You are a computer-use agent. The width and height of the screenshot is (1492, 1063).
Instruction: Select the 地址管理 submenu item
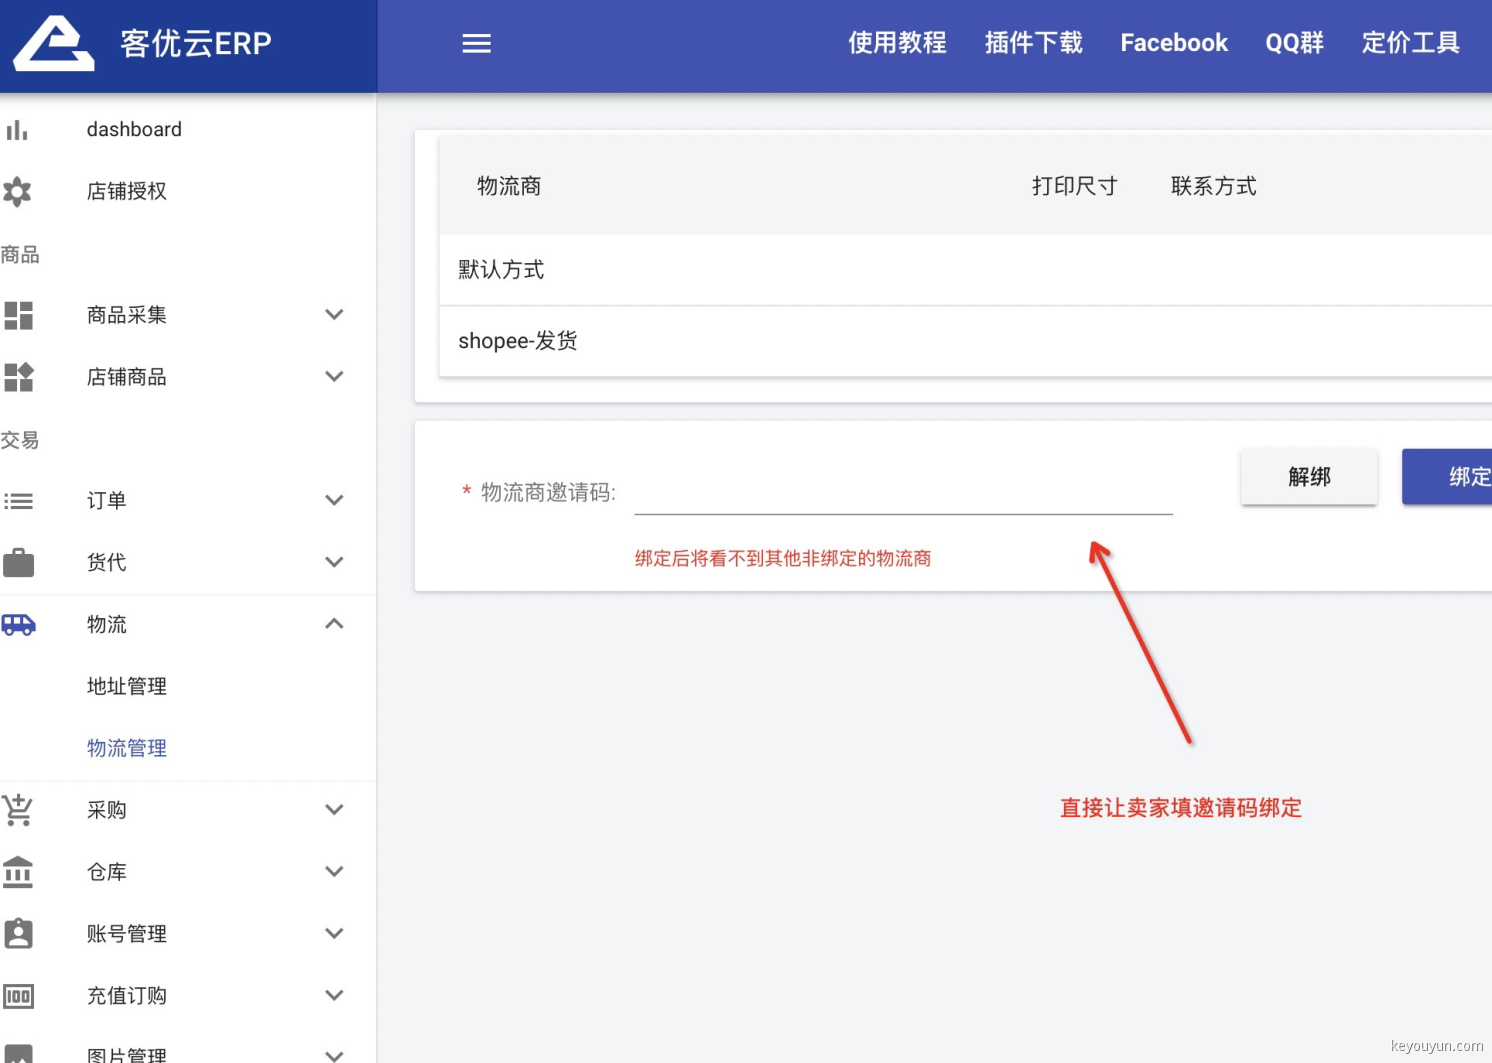pyautogui.click(x=127, y=687)
